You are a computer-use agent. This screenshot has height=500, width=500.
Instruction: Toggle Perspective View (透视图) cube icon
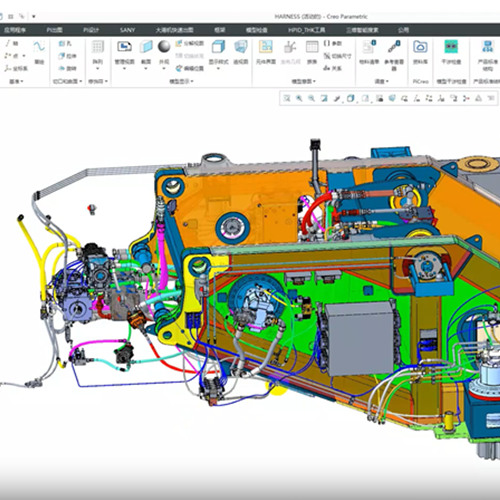[241, 47]
